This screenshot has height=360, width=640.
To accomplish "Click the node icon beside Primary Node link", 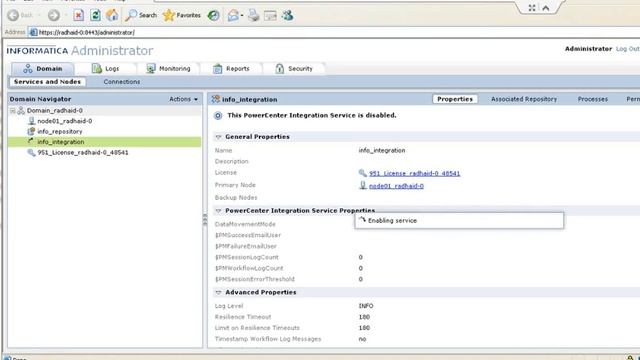I will [x=362, y=185].
